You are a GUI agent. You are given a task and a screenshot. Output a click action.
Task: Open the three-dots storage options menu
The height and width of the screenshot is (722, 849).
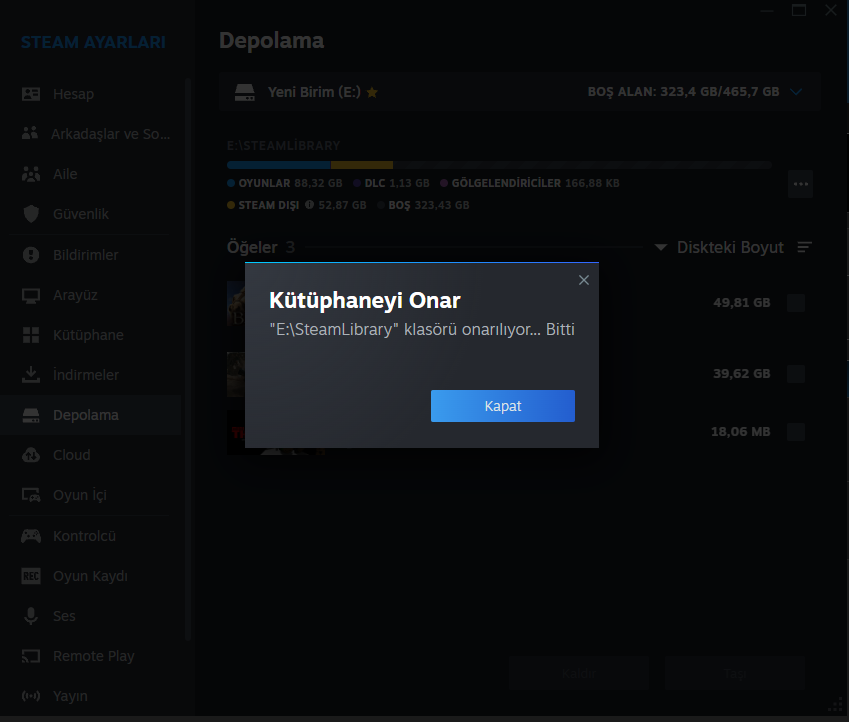click(801, 184)
